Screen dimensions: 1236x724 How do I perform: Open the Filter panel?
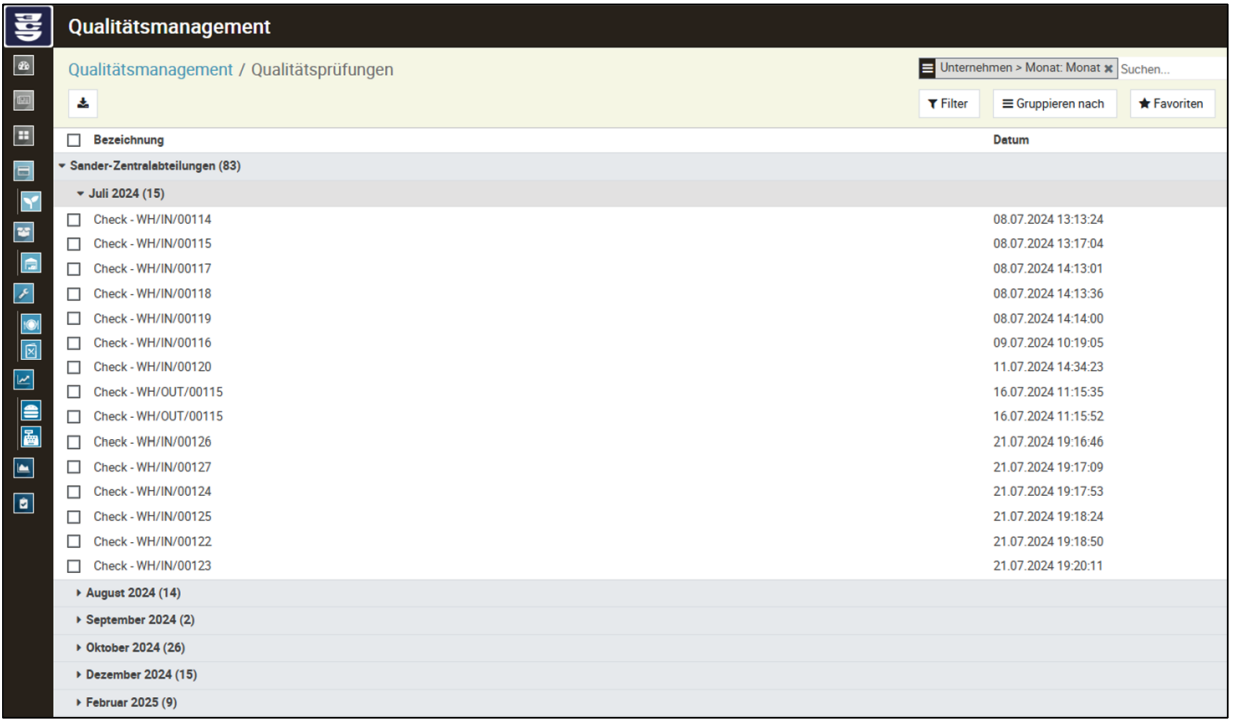click(948, 103)
